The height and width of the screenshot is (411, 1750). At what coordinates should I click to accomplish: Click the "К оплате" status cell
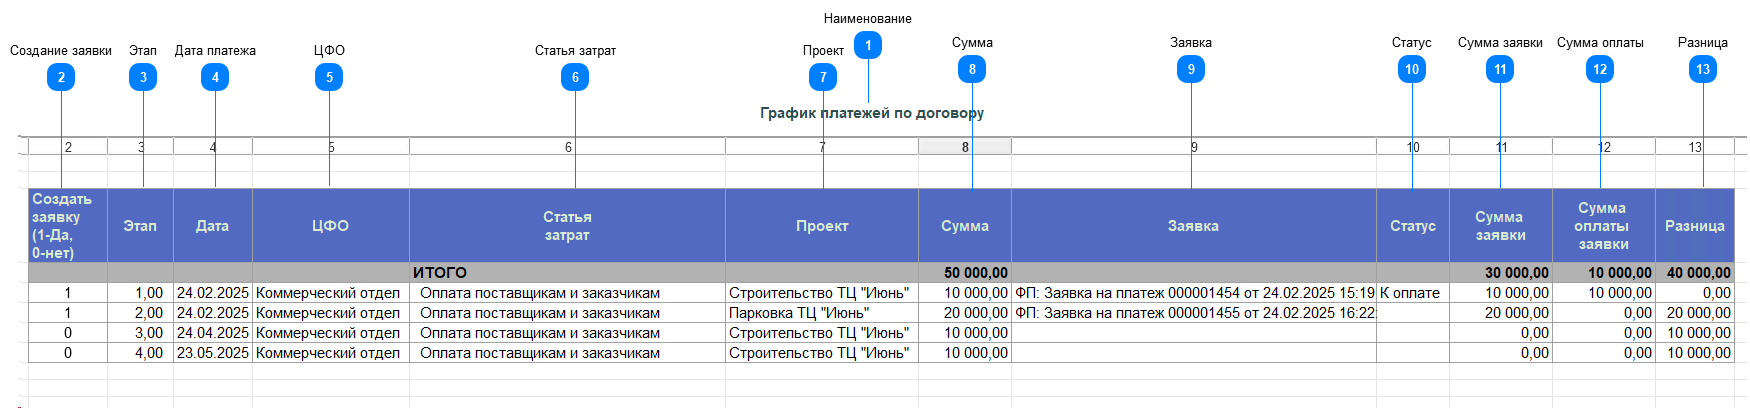(x=1413, y=293)
